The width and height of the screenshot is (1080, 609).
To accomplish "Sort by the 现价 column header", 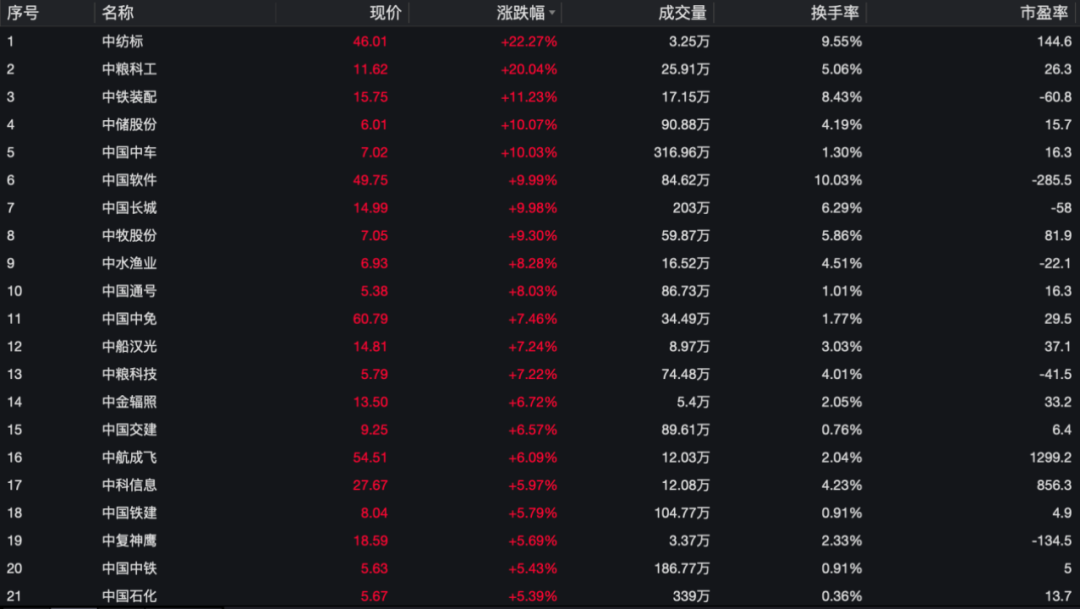I will coord(385,13).
